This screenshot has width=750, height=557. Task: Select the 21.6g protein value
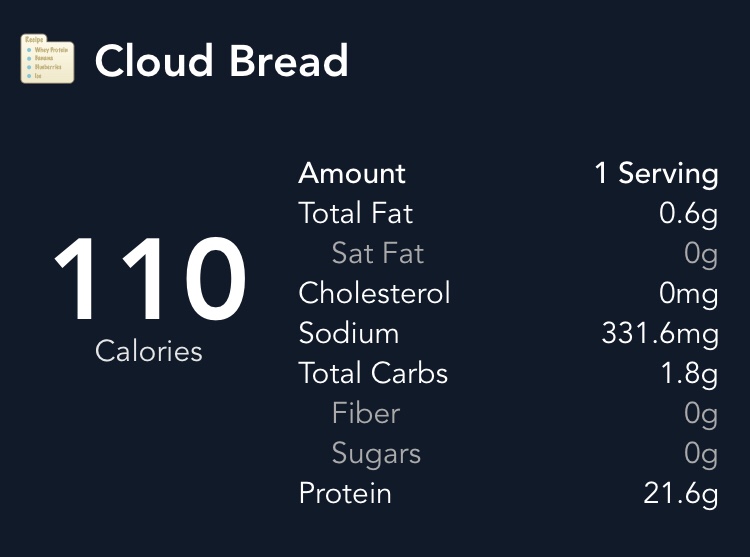(x=681, y=493)
